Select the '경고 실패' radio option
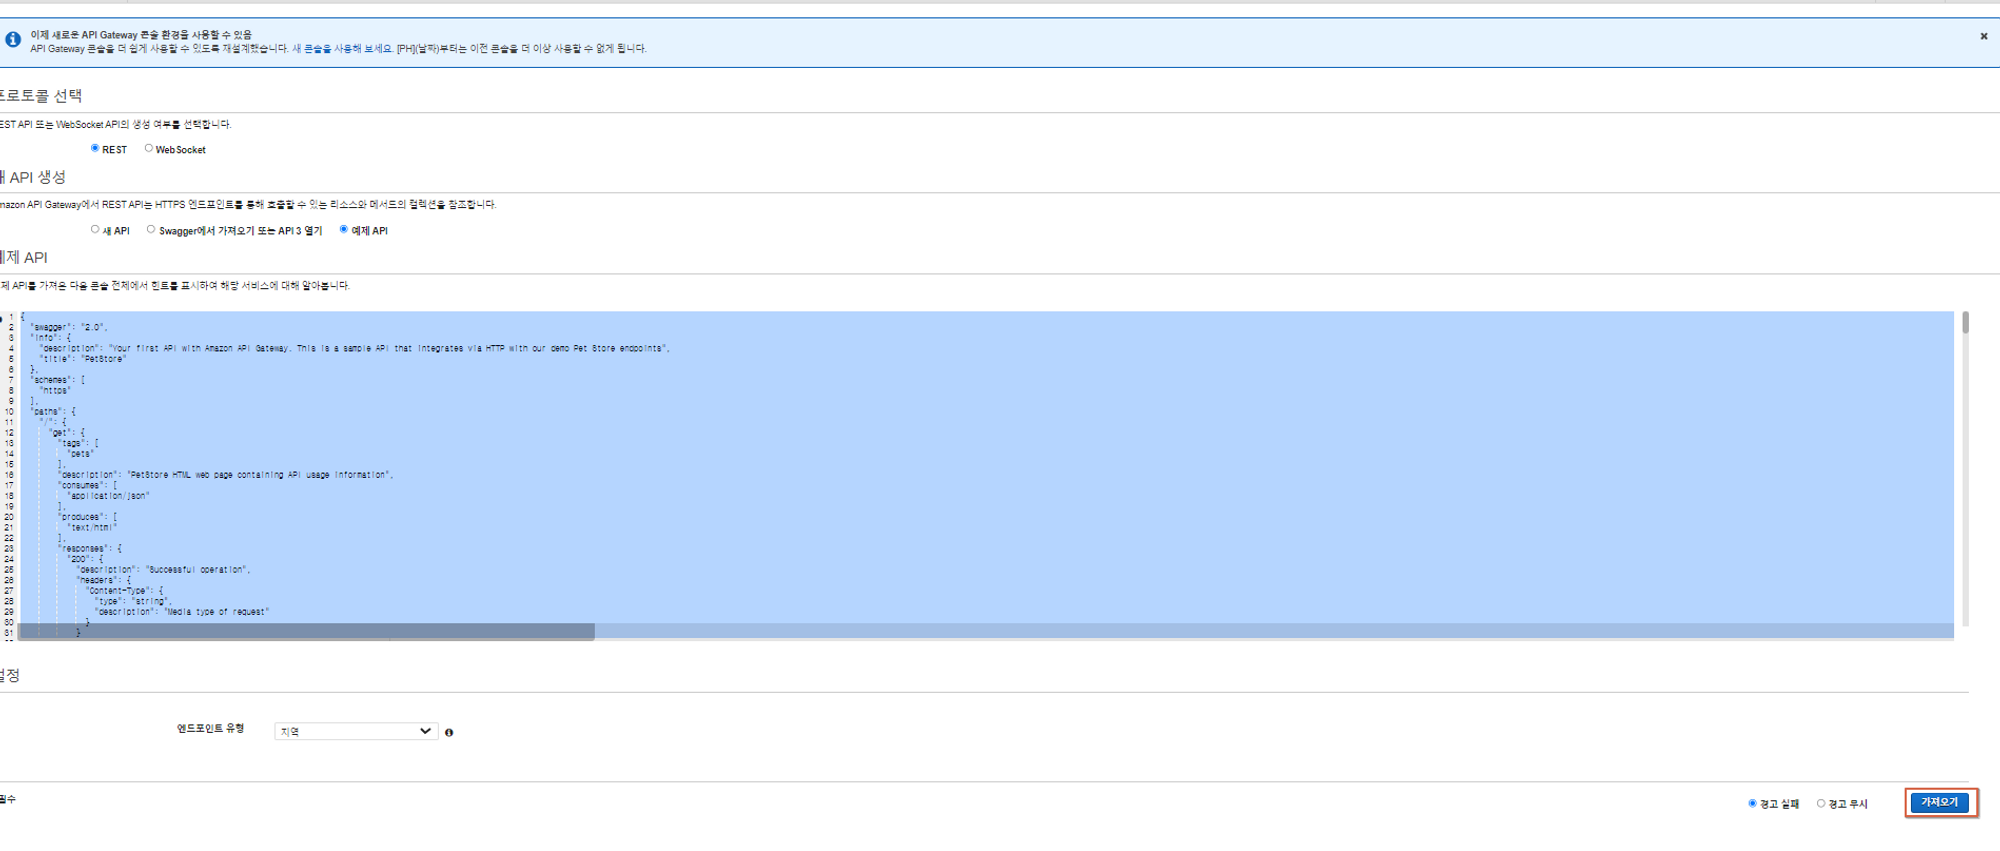 [1752, 803]
